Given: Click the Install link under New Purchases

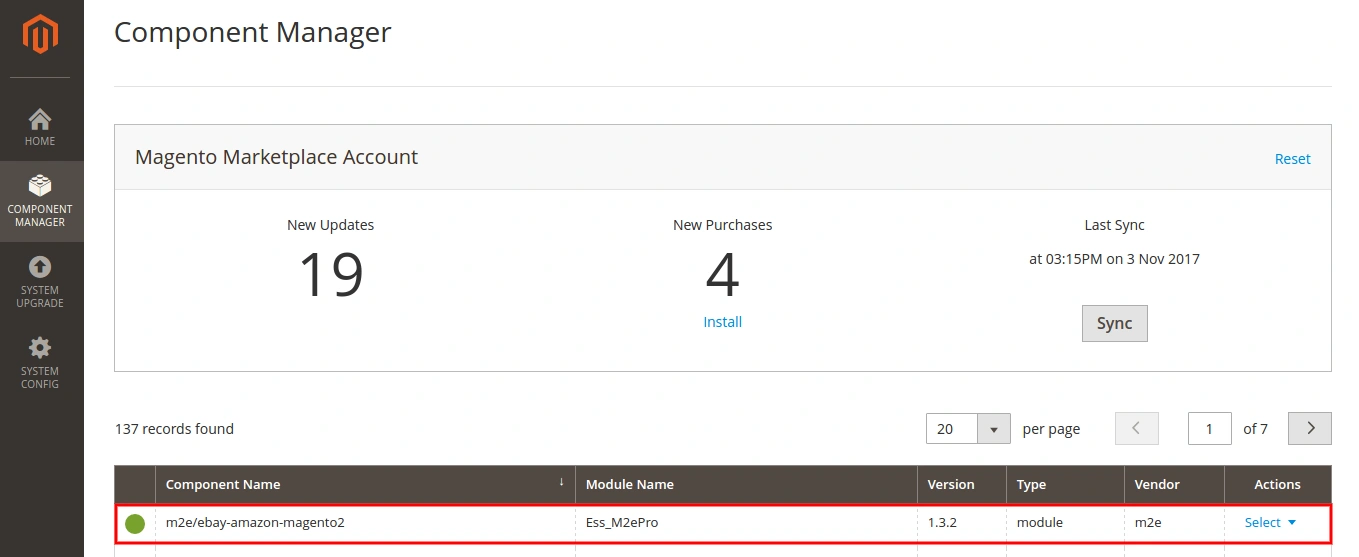Looking at the screenshot, I should pyautogui.click(x=722, y=322).
